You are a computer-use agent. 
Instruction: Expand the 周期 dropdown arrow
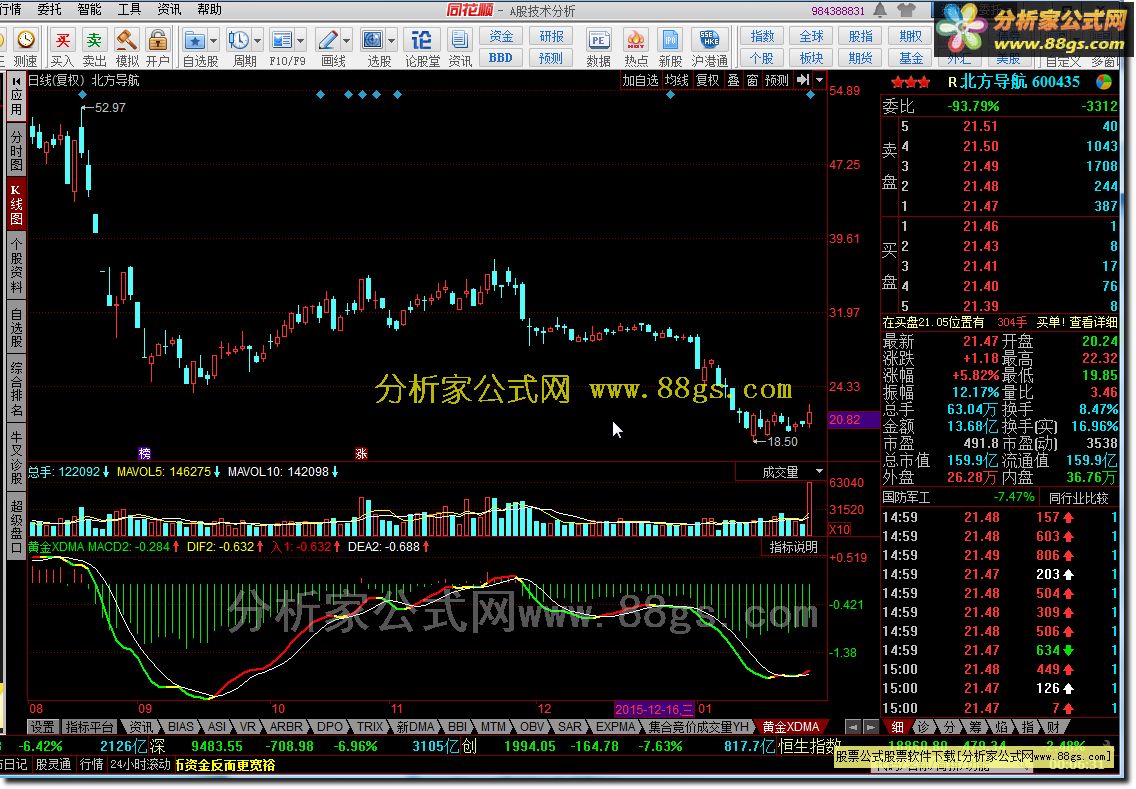257,40
